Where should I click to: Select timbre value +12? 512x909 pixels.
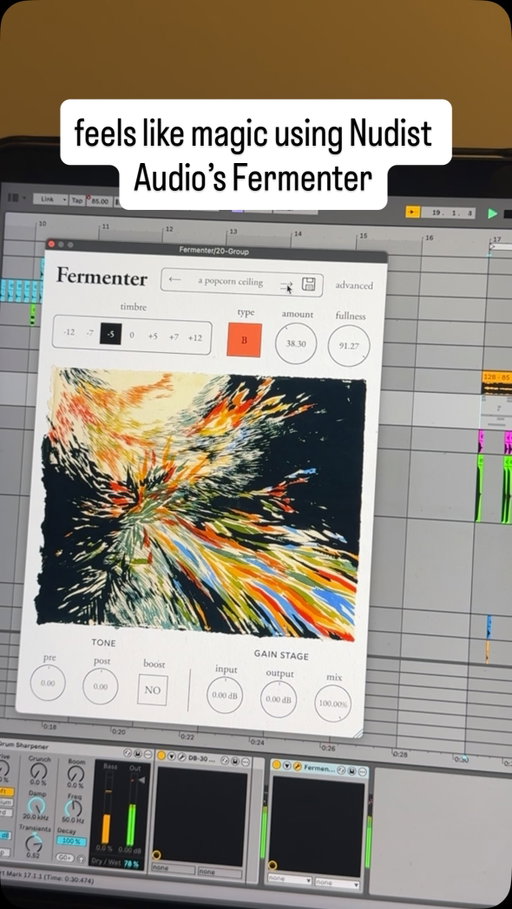coord(195,337)
